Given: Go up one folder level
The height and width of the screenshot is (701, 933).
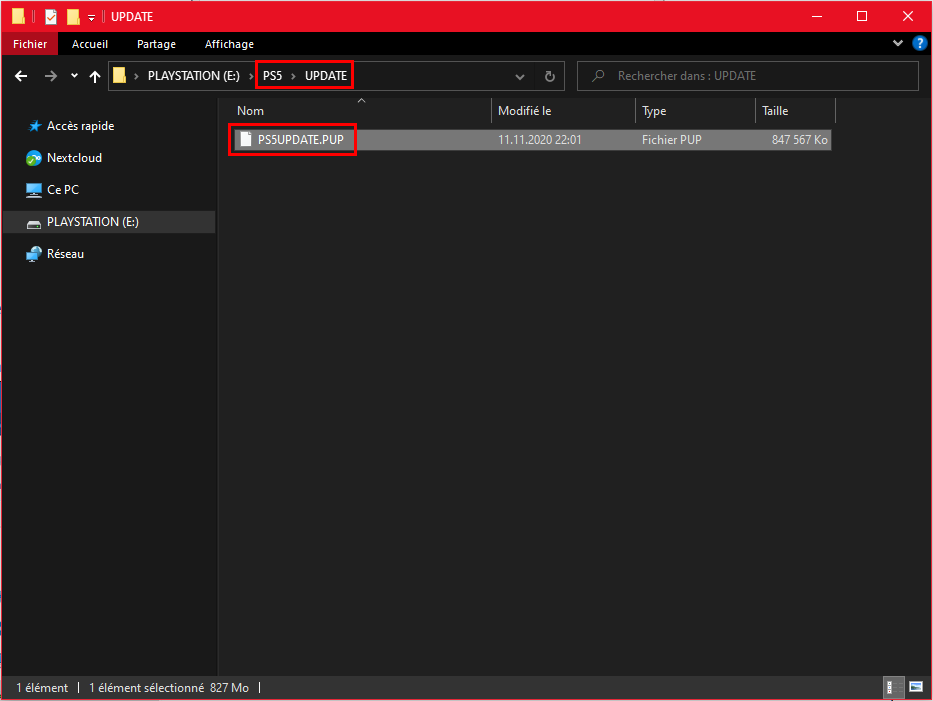Looking at the screenshot, I should pyautogui.click(x=95, y=76).
